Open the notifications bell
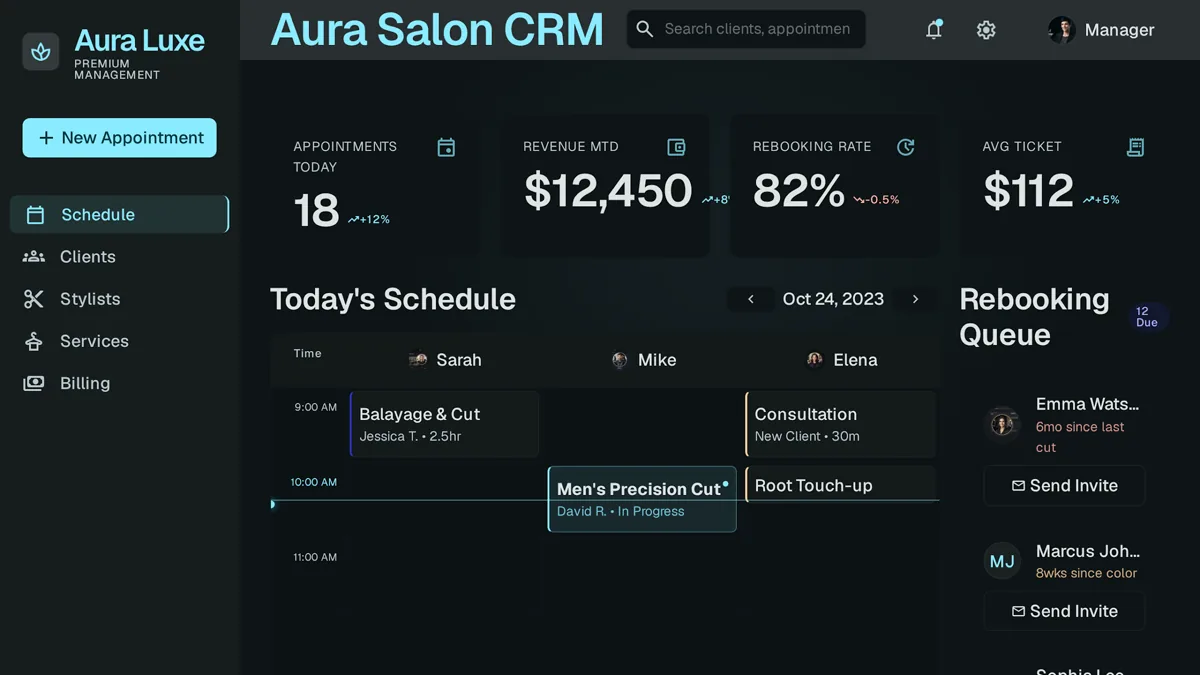This screenshot has width=1200, height=675. [x=934, y=30]
